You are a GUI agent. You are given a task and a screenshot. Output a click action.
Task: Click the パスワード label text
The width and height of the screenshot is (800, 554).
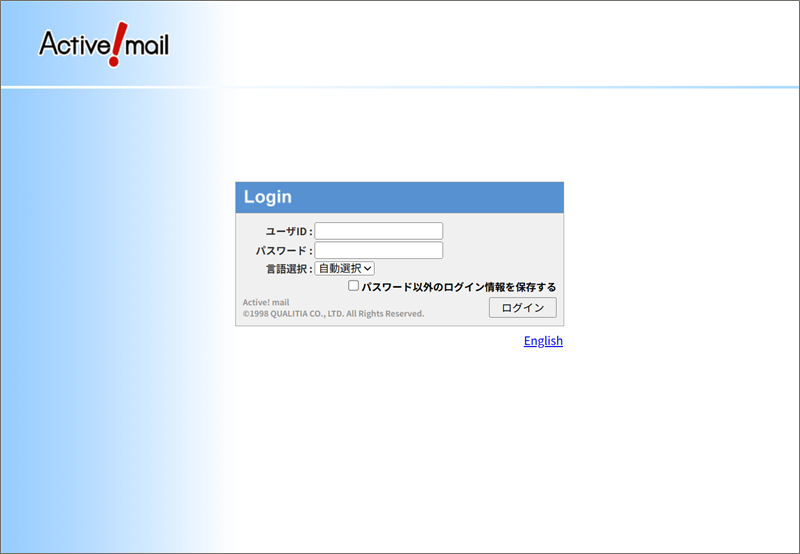click(283, 251)
